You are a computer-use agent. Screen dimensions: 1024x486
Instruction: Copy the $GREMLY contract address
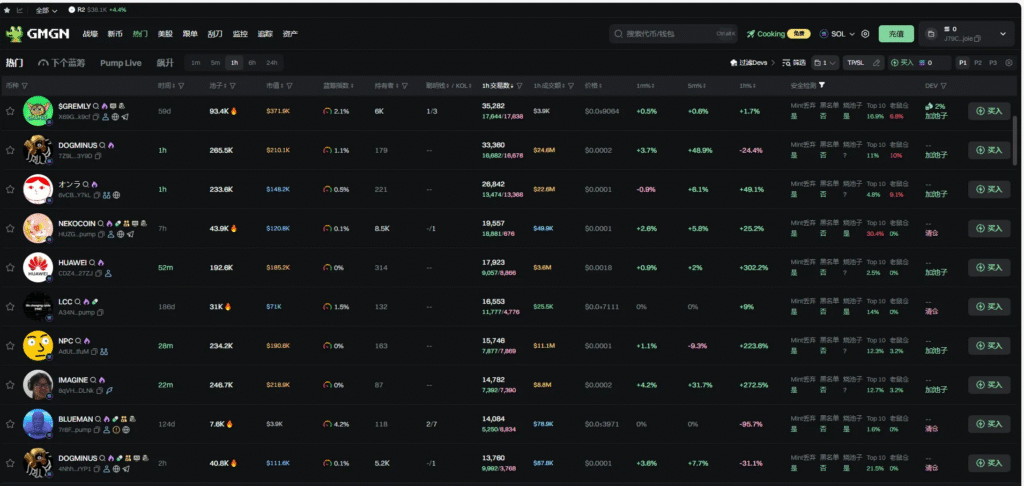point(96,117)
